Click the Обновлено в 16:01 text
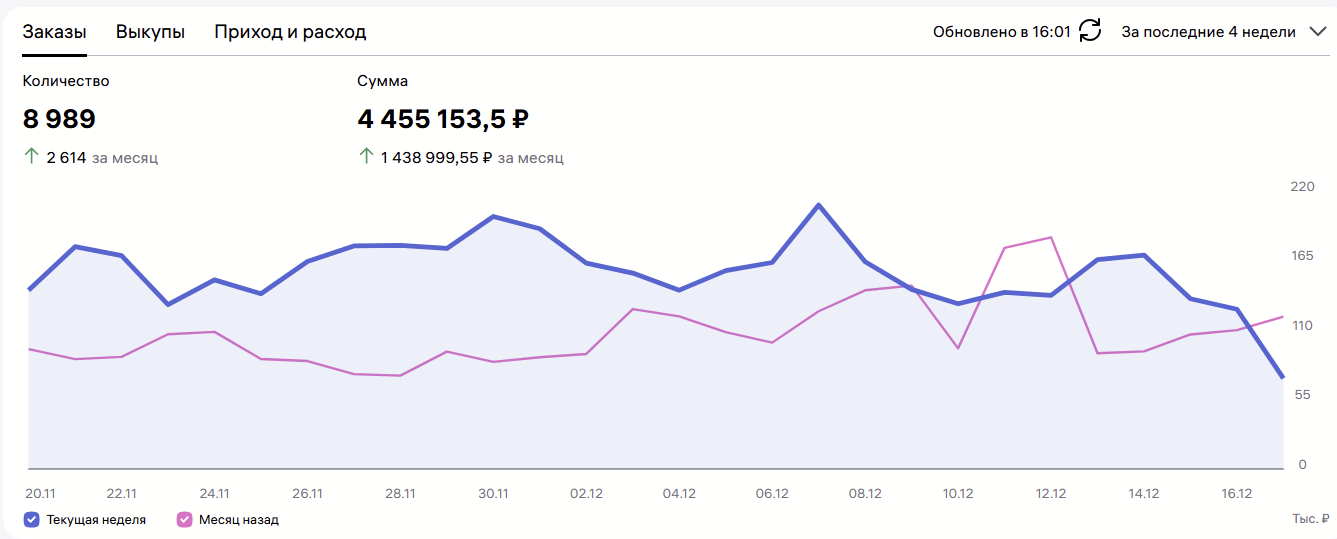 (1001, 32)
